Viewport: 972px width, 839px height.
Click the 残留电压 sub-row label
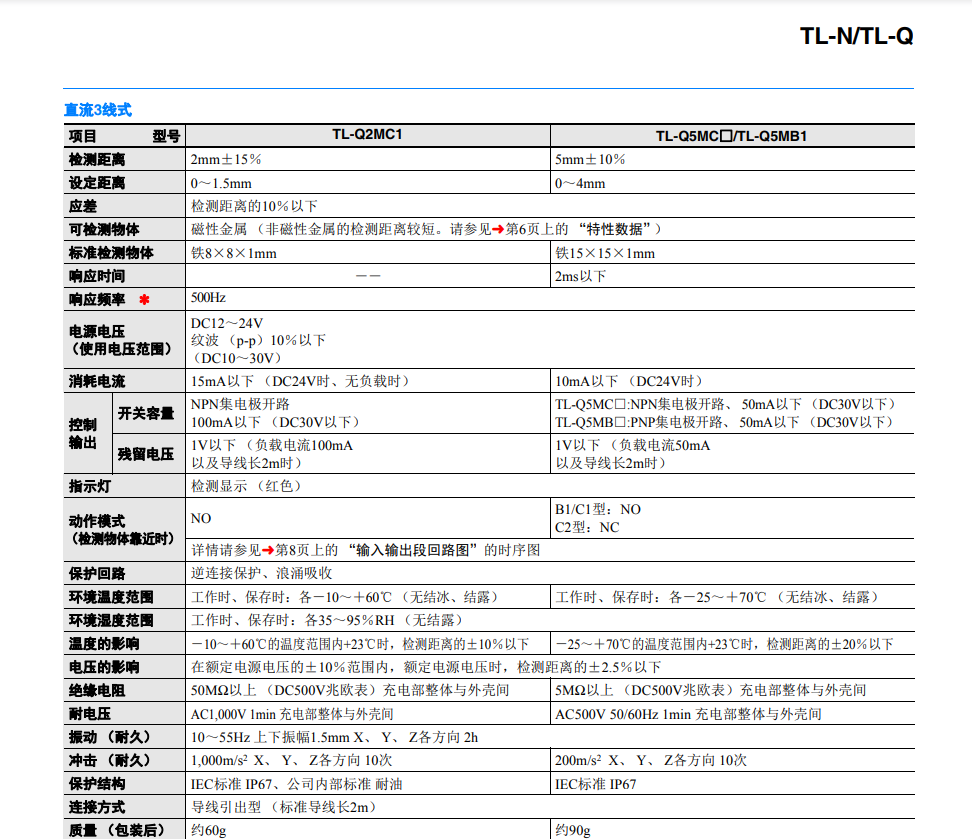[x=146, y=454]
